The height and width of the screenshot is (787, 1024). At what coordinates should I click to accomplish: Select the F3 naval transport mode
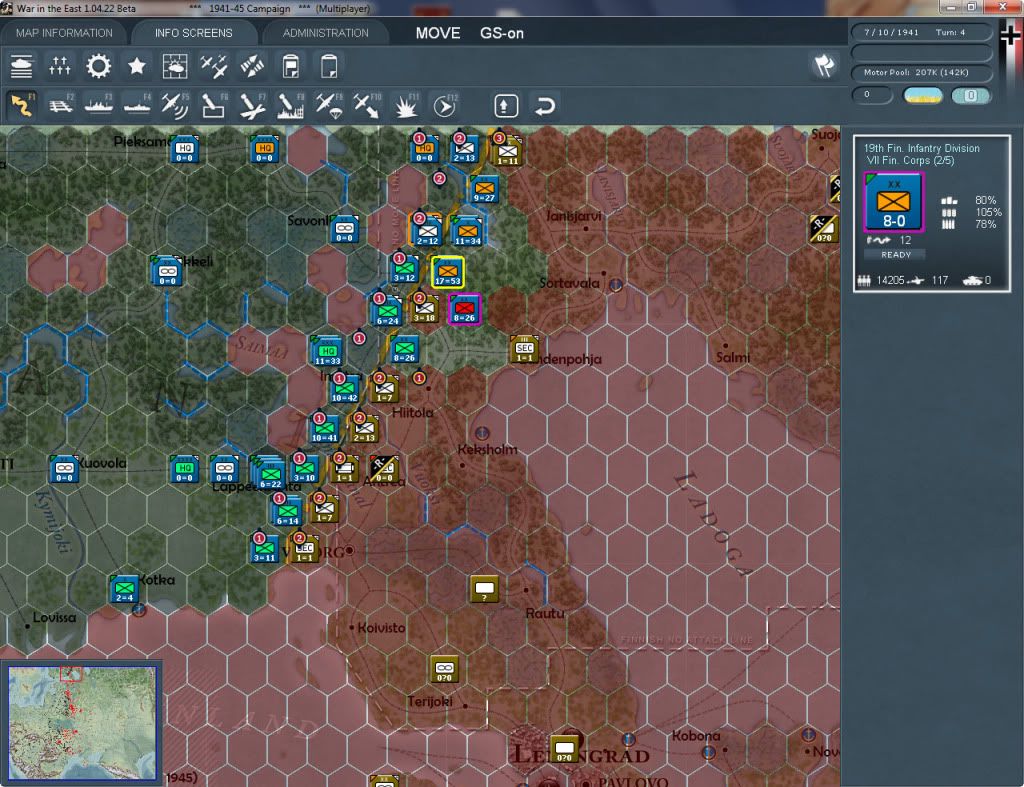[x=99, y=105]
